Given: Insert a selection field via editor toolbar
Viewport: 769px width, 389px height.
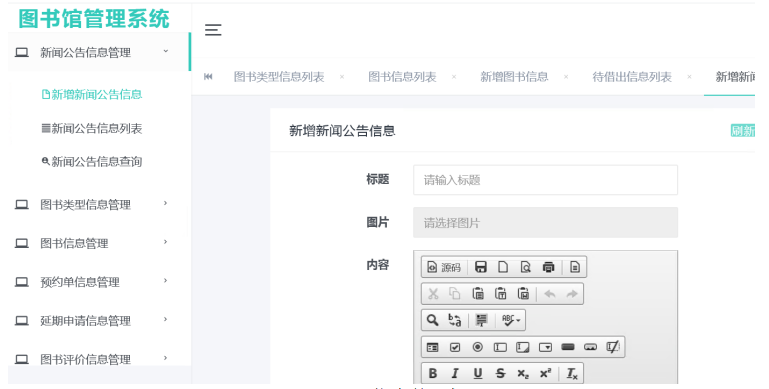Looking at the screenshot, I should 545,347.
